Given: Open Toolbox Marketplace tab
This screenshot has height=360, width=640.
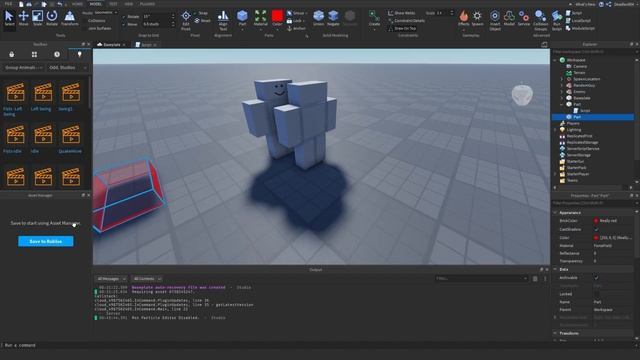Looking at the screenshot, I should tap(11, 54).
